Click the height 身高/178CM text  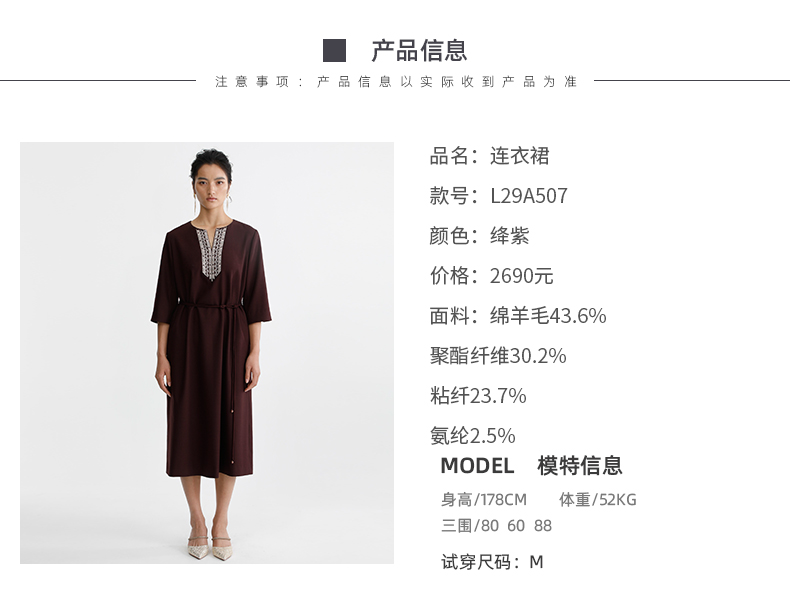tap(484, 500)
